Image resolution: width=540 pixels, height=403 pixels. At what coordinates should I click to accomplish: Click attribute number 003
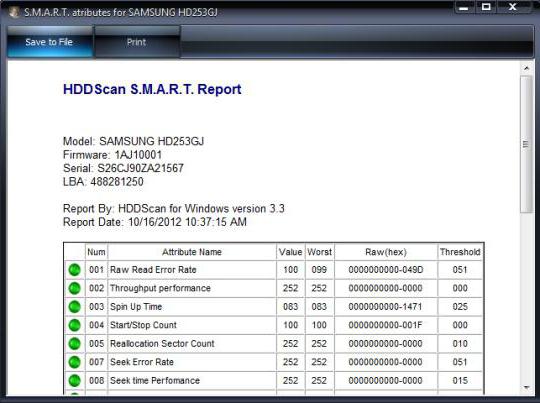click(96, 307)
